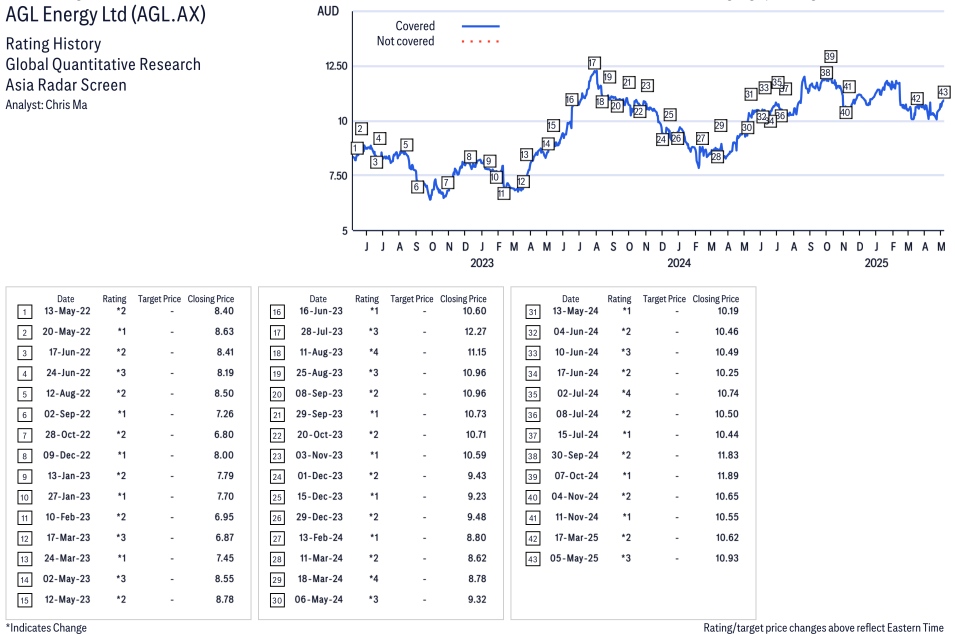The height and width of the screenshot is (634, 955).
Task: Select chart marker 16 on the price line
Action: (x=571, y=99)
